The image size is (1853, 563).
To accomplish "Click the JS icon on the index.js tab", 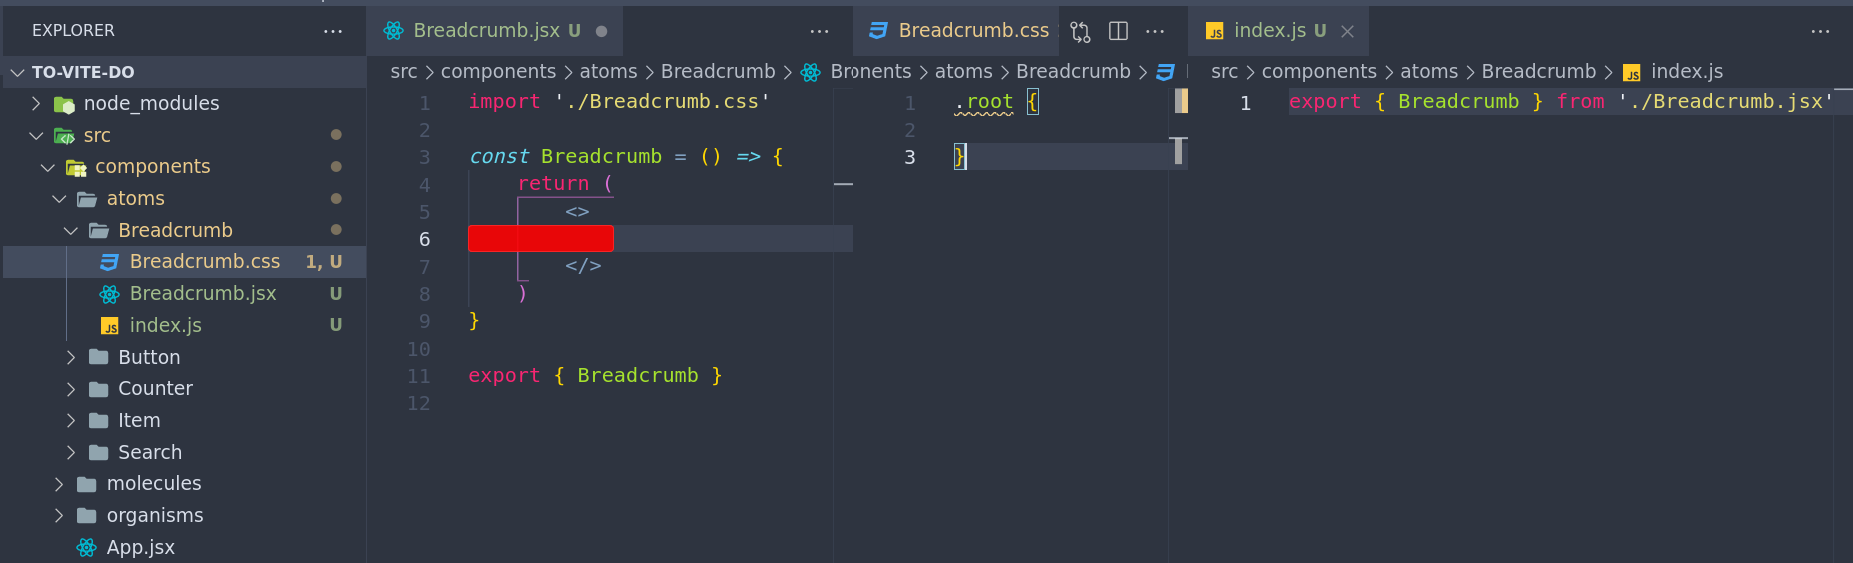I will pyautogui.click(x=1215, y=31).
